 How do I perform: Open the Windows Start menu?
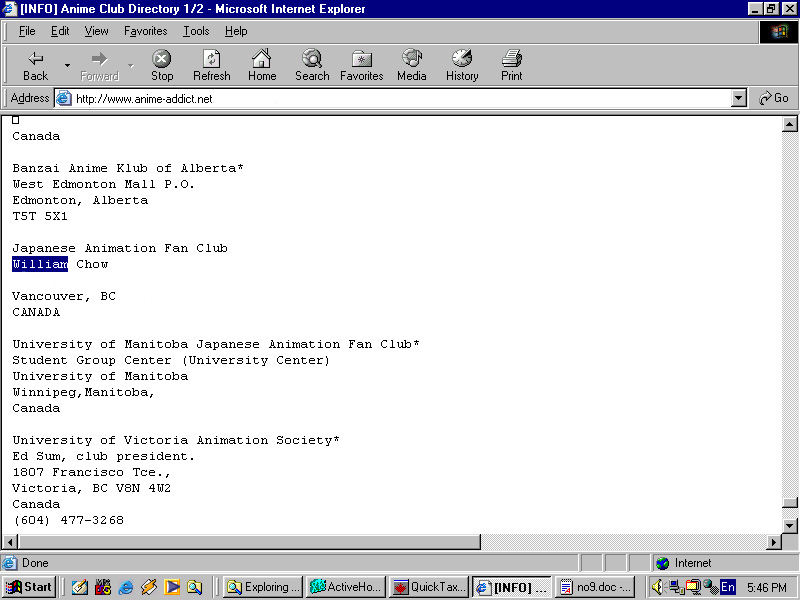coord(29,587)
